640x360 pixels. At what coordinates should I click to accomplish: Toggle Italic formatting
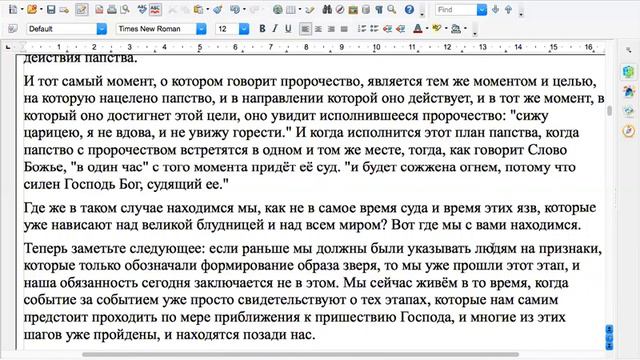[275, 29]
